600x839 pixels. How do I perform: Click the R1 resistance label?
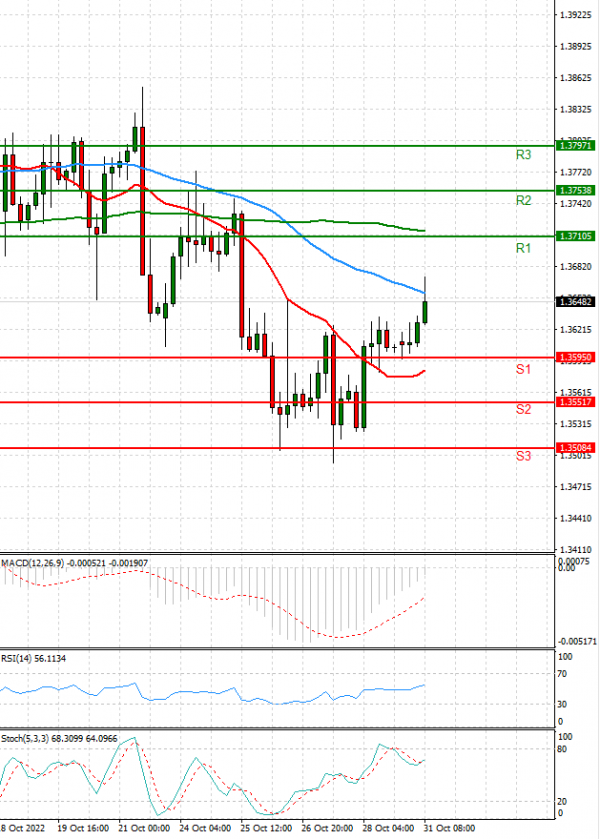[x=523, y=248]
